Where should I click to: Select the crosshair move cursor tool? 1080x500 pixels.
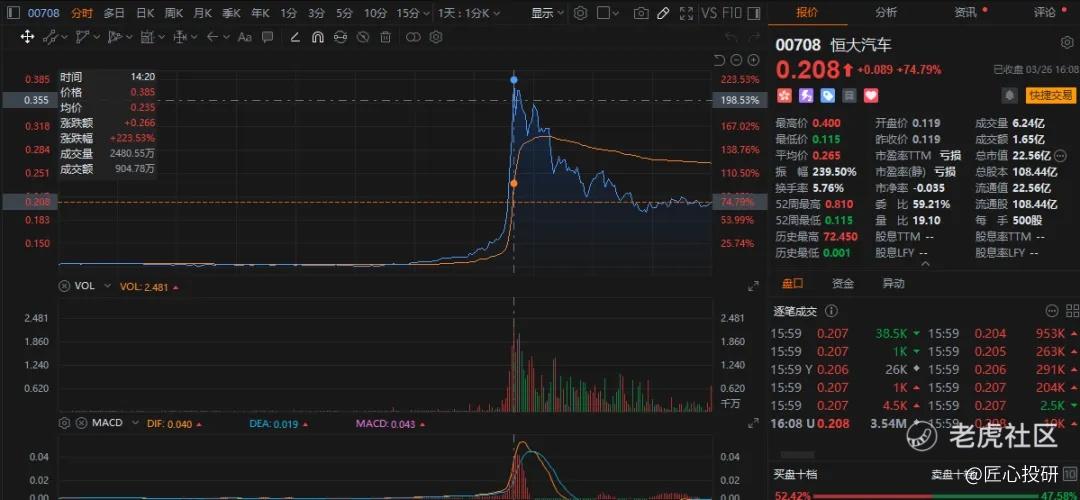tap(28, 37)
